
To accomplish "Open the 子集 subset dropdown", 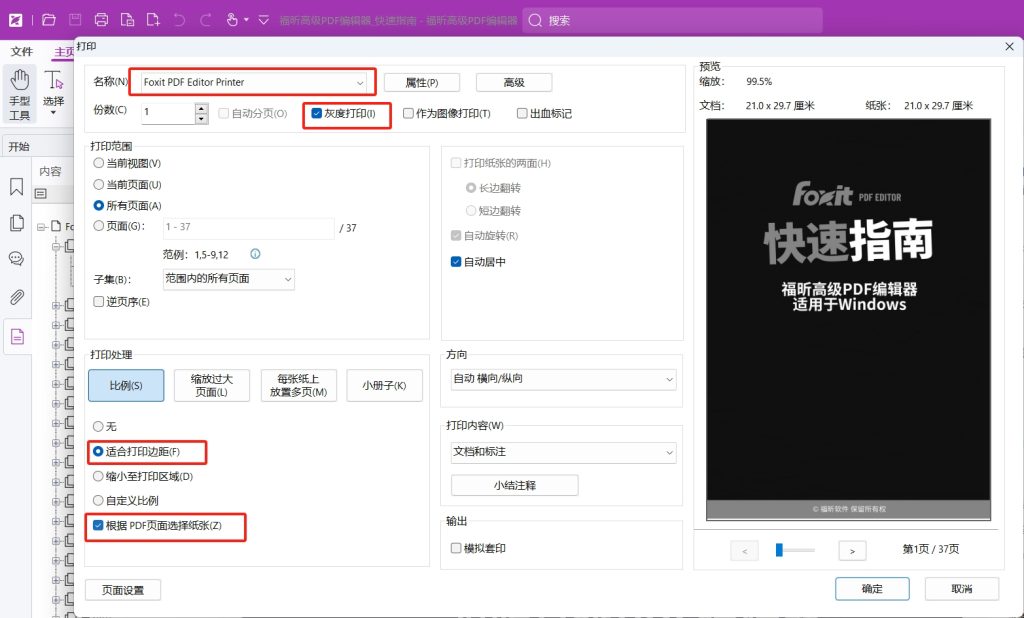I will [229, 279].
